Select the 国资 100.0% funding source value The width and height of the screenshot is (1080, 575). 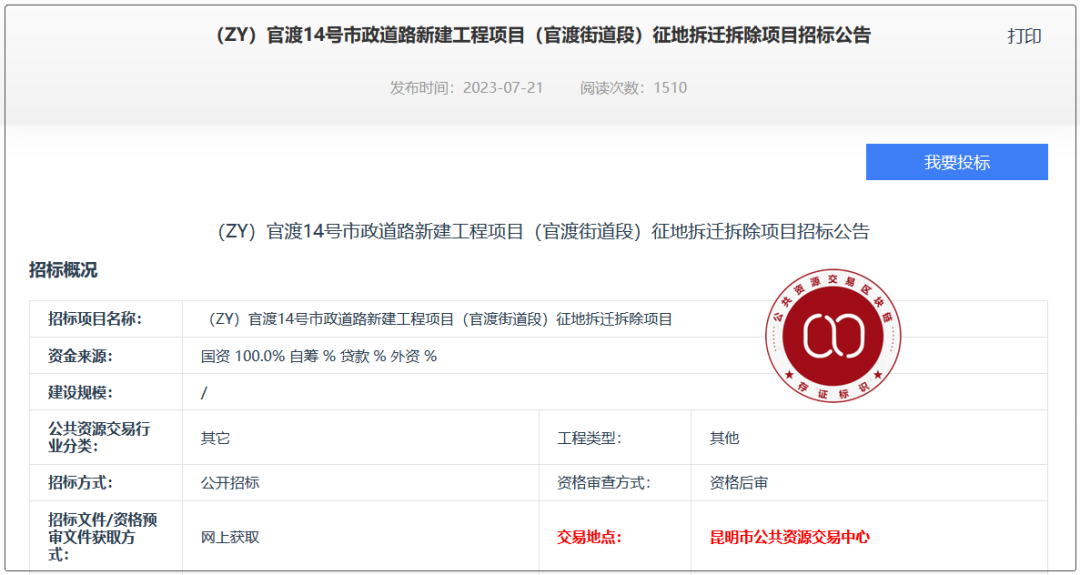(x=319, y=356)
